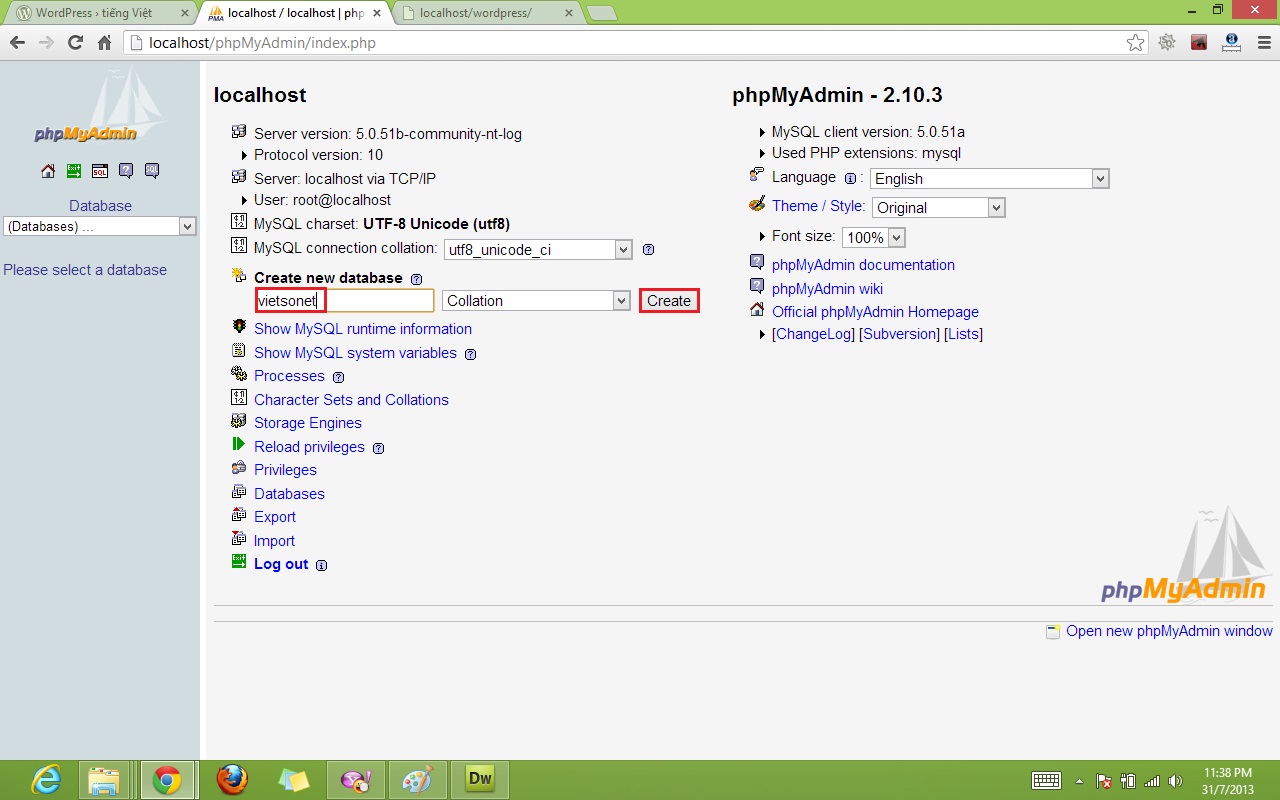Click the Reload privileges link
This screenshot has height=800, width=1280.
pos(309,447)
